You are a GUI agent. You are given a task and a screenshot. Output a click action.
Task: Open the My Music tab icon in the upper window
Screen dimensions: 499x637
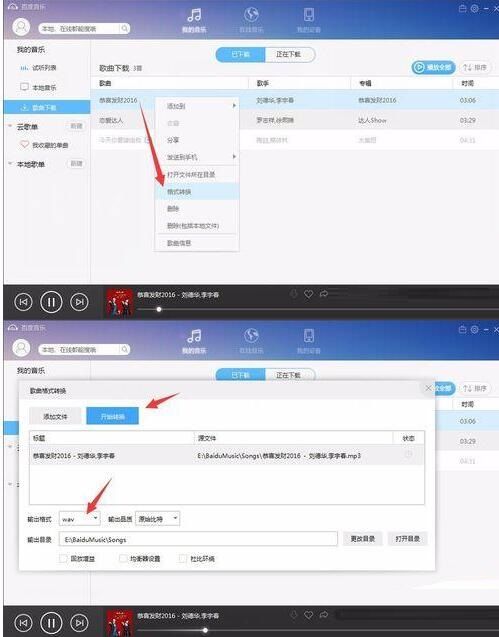coord(194,15)
